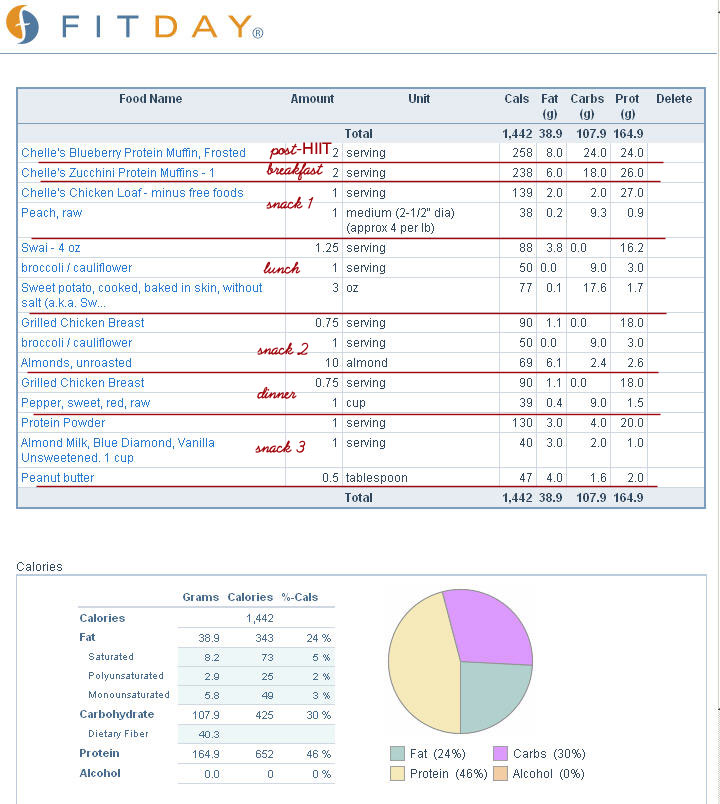The width and height of the screenshot is (720, 804).
Task: Open the Swai - 4 oz food entry
Action: click(x=51, y=248)
